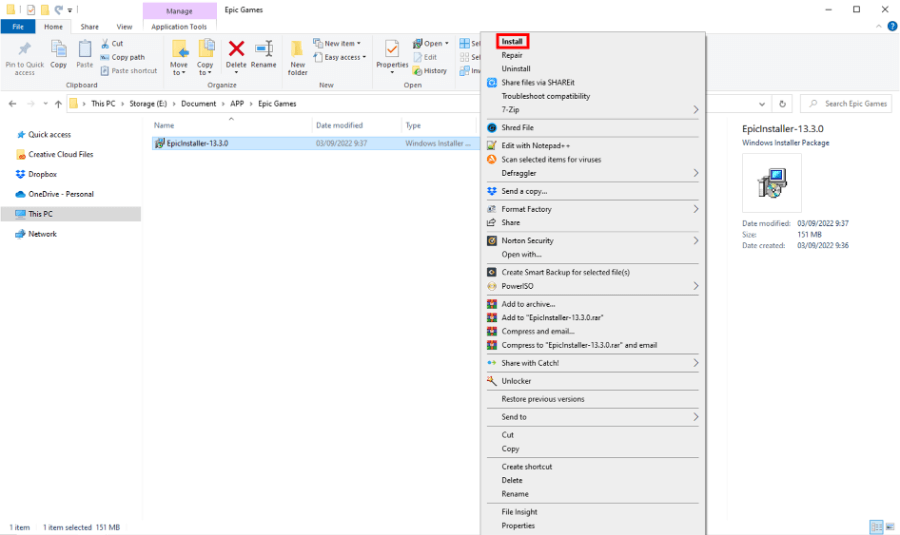Expand the PowerISO submenu
The height and width of the screenshot is (535, 900).
point(593,286)
